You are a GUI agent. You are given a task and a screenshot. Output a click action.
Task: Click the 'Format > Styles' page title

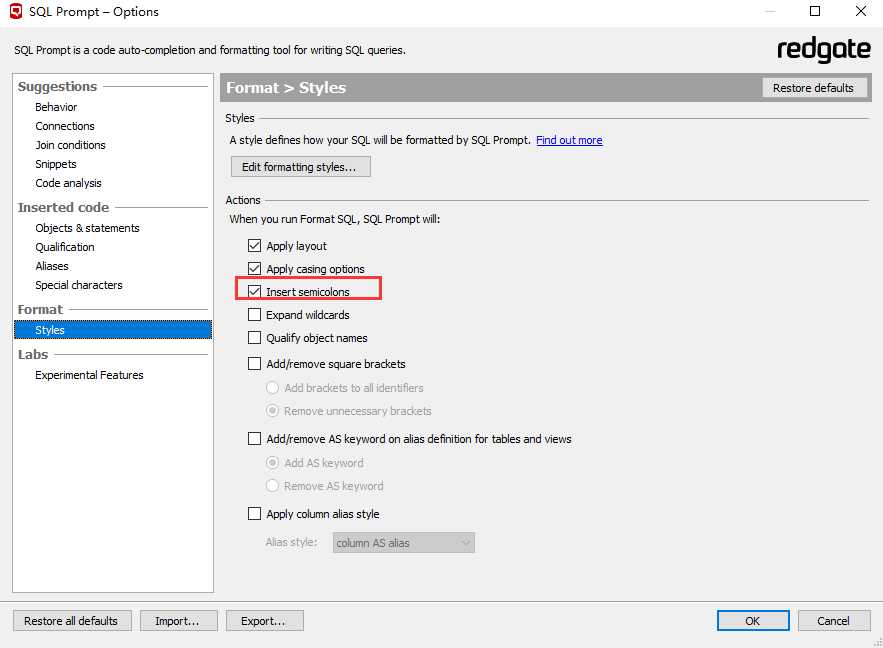(x=286, y=88)
